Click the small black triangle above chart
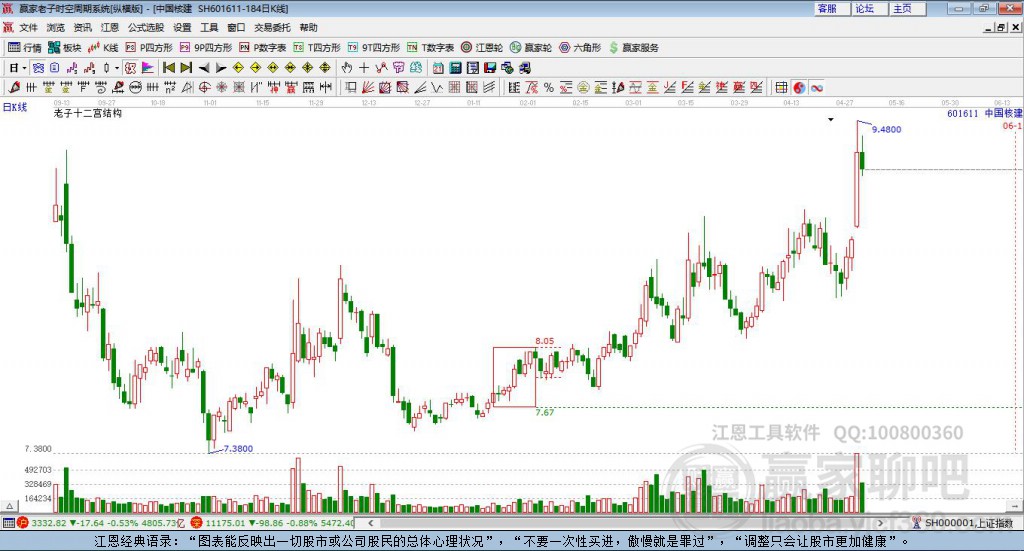The image size is (1024, 551). (831, 119)
